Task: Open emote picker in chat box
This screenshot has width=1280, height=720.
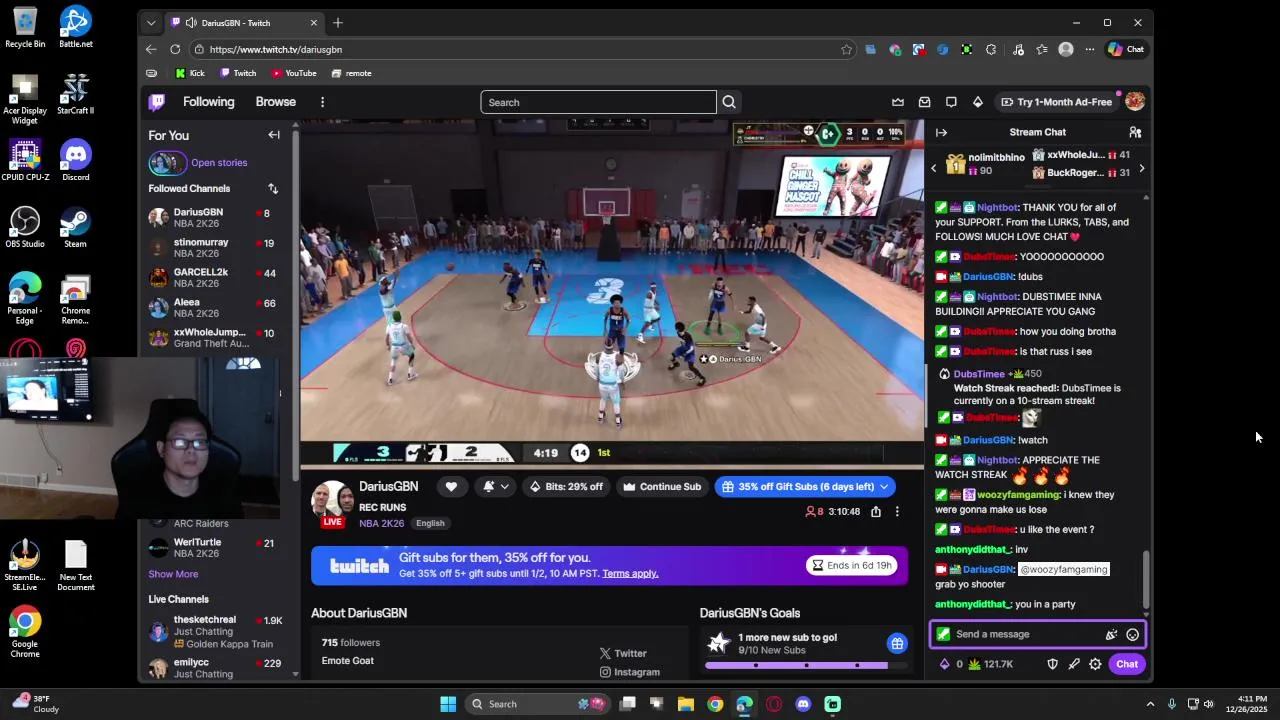Action: coord(1132,634)
